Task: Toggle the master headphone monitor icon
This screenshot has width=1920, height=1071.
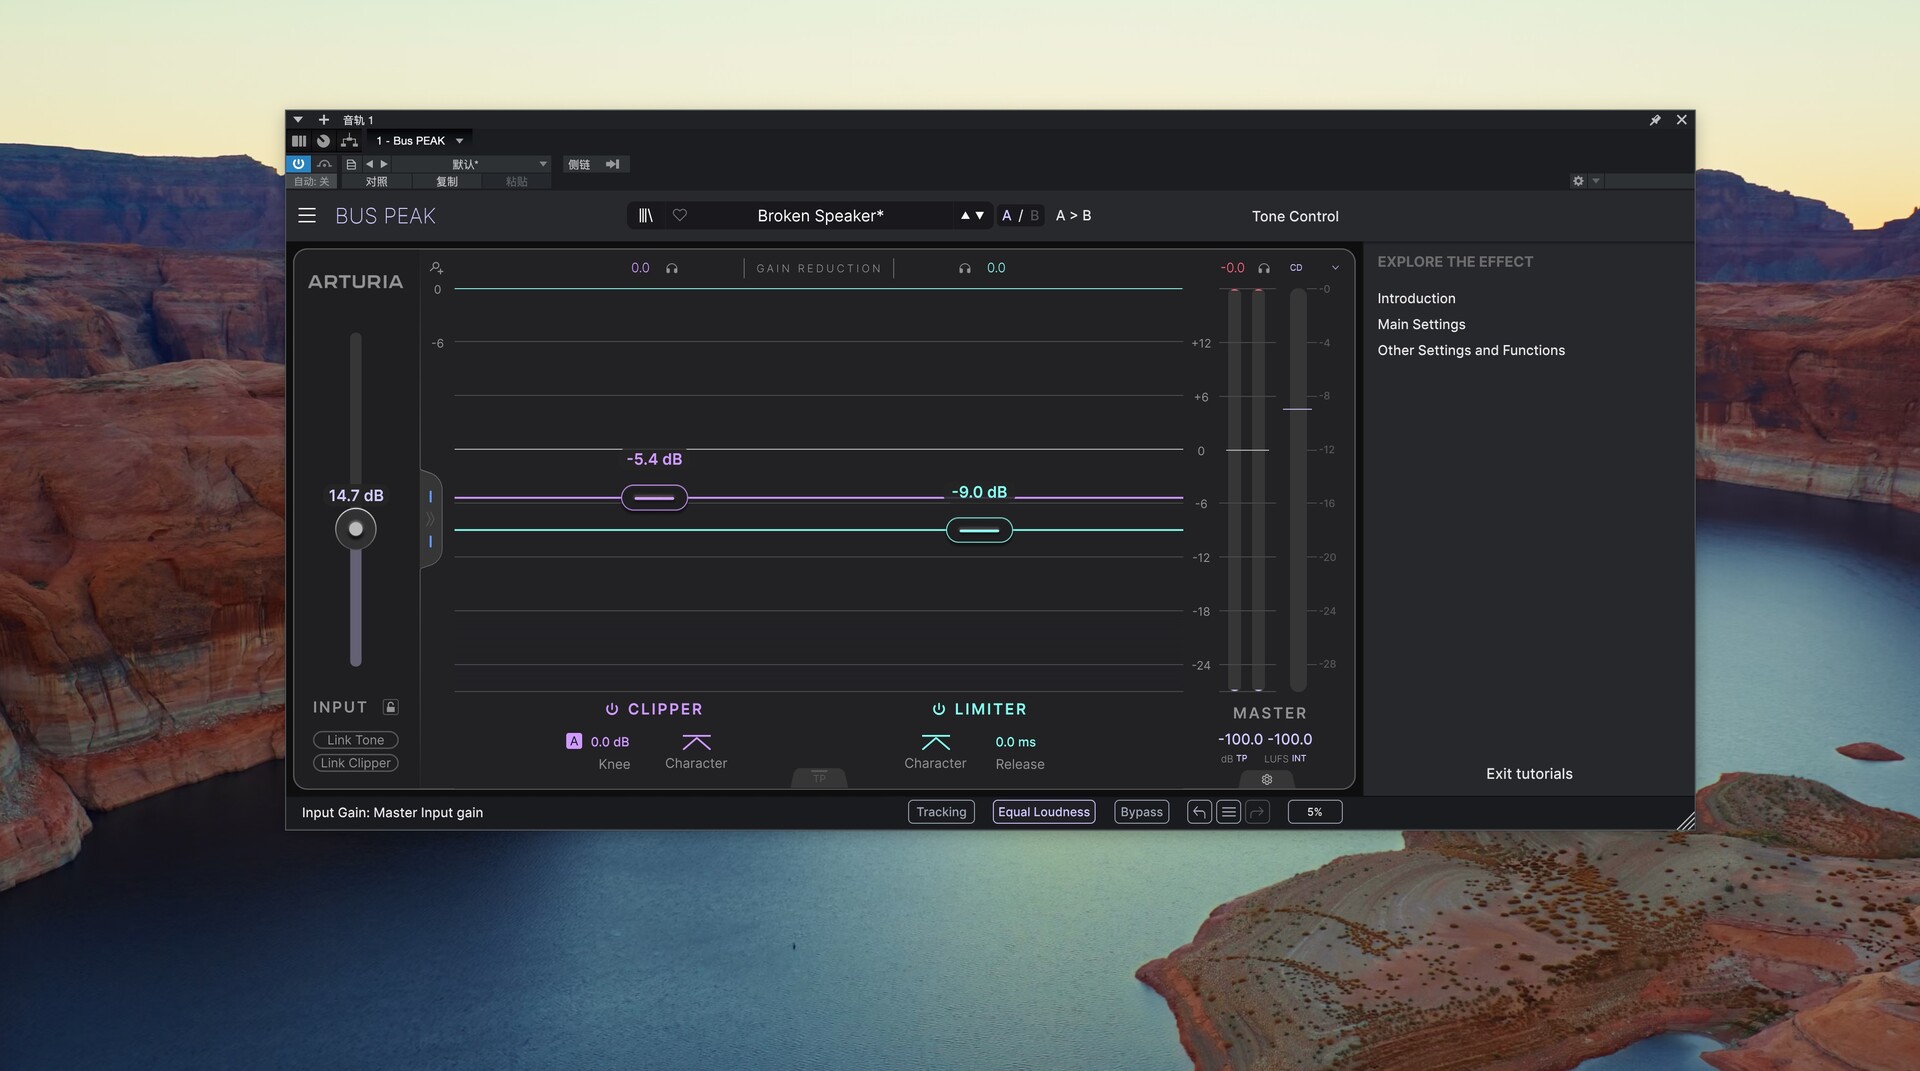Action: pos(1264,268)
